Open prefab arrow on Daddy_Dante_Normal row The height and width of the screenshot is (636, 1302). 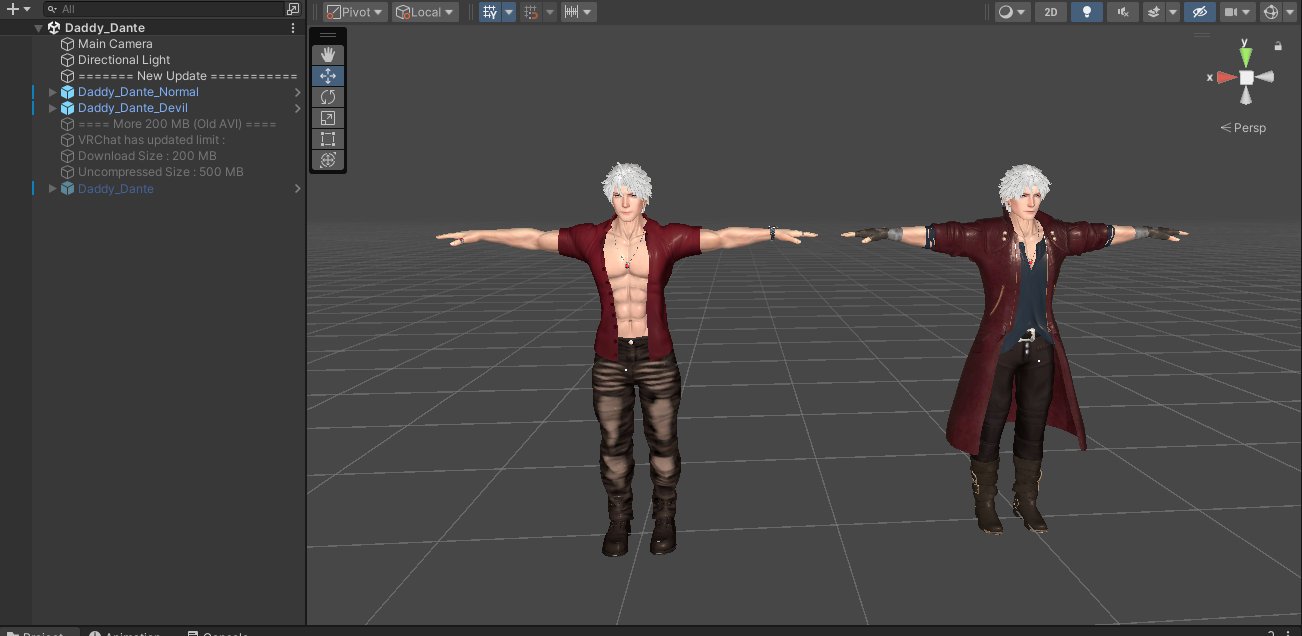point(297,92)
